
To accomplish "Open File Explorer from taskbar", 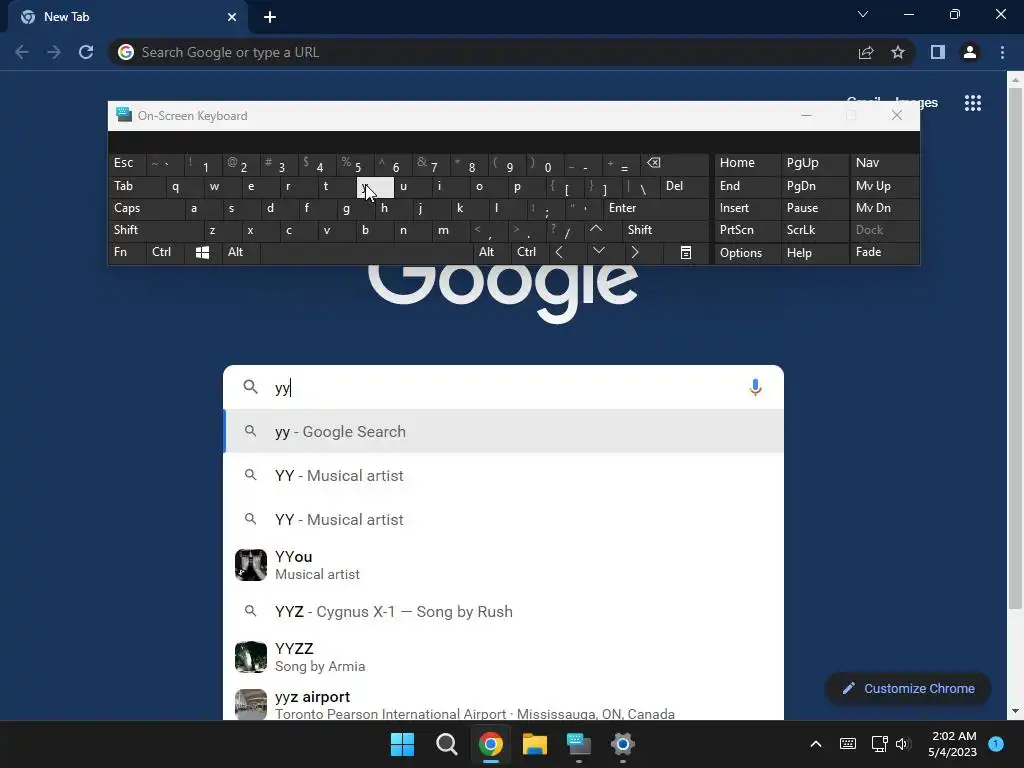I will 534,744.
